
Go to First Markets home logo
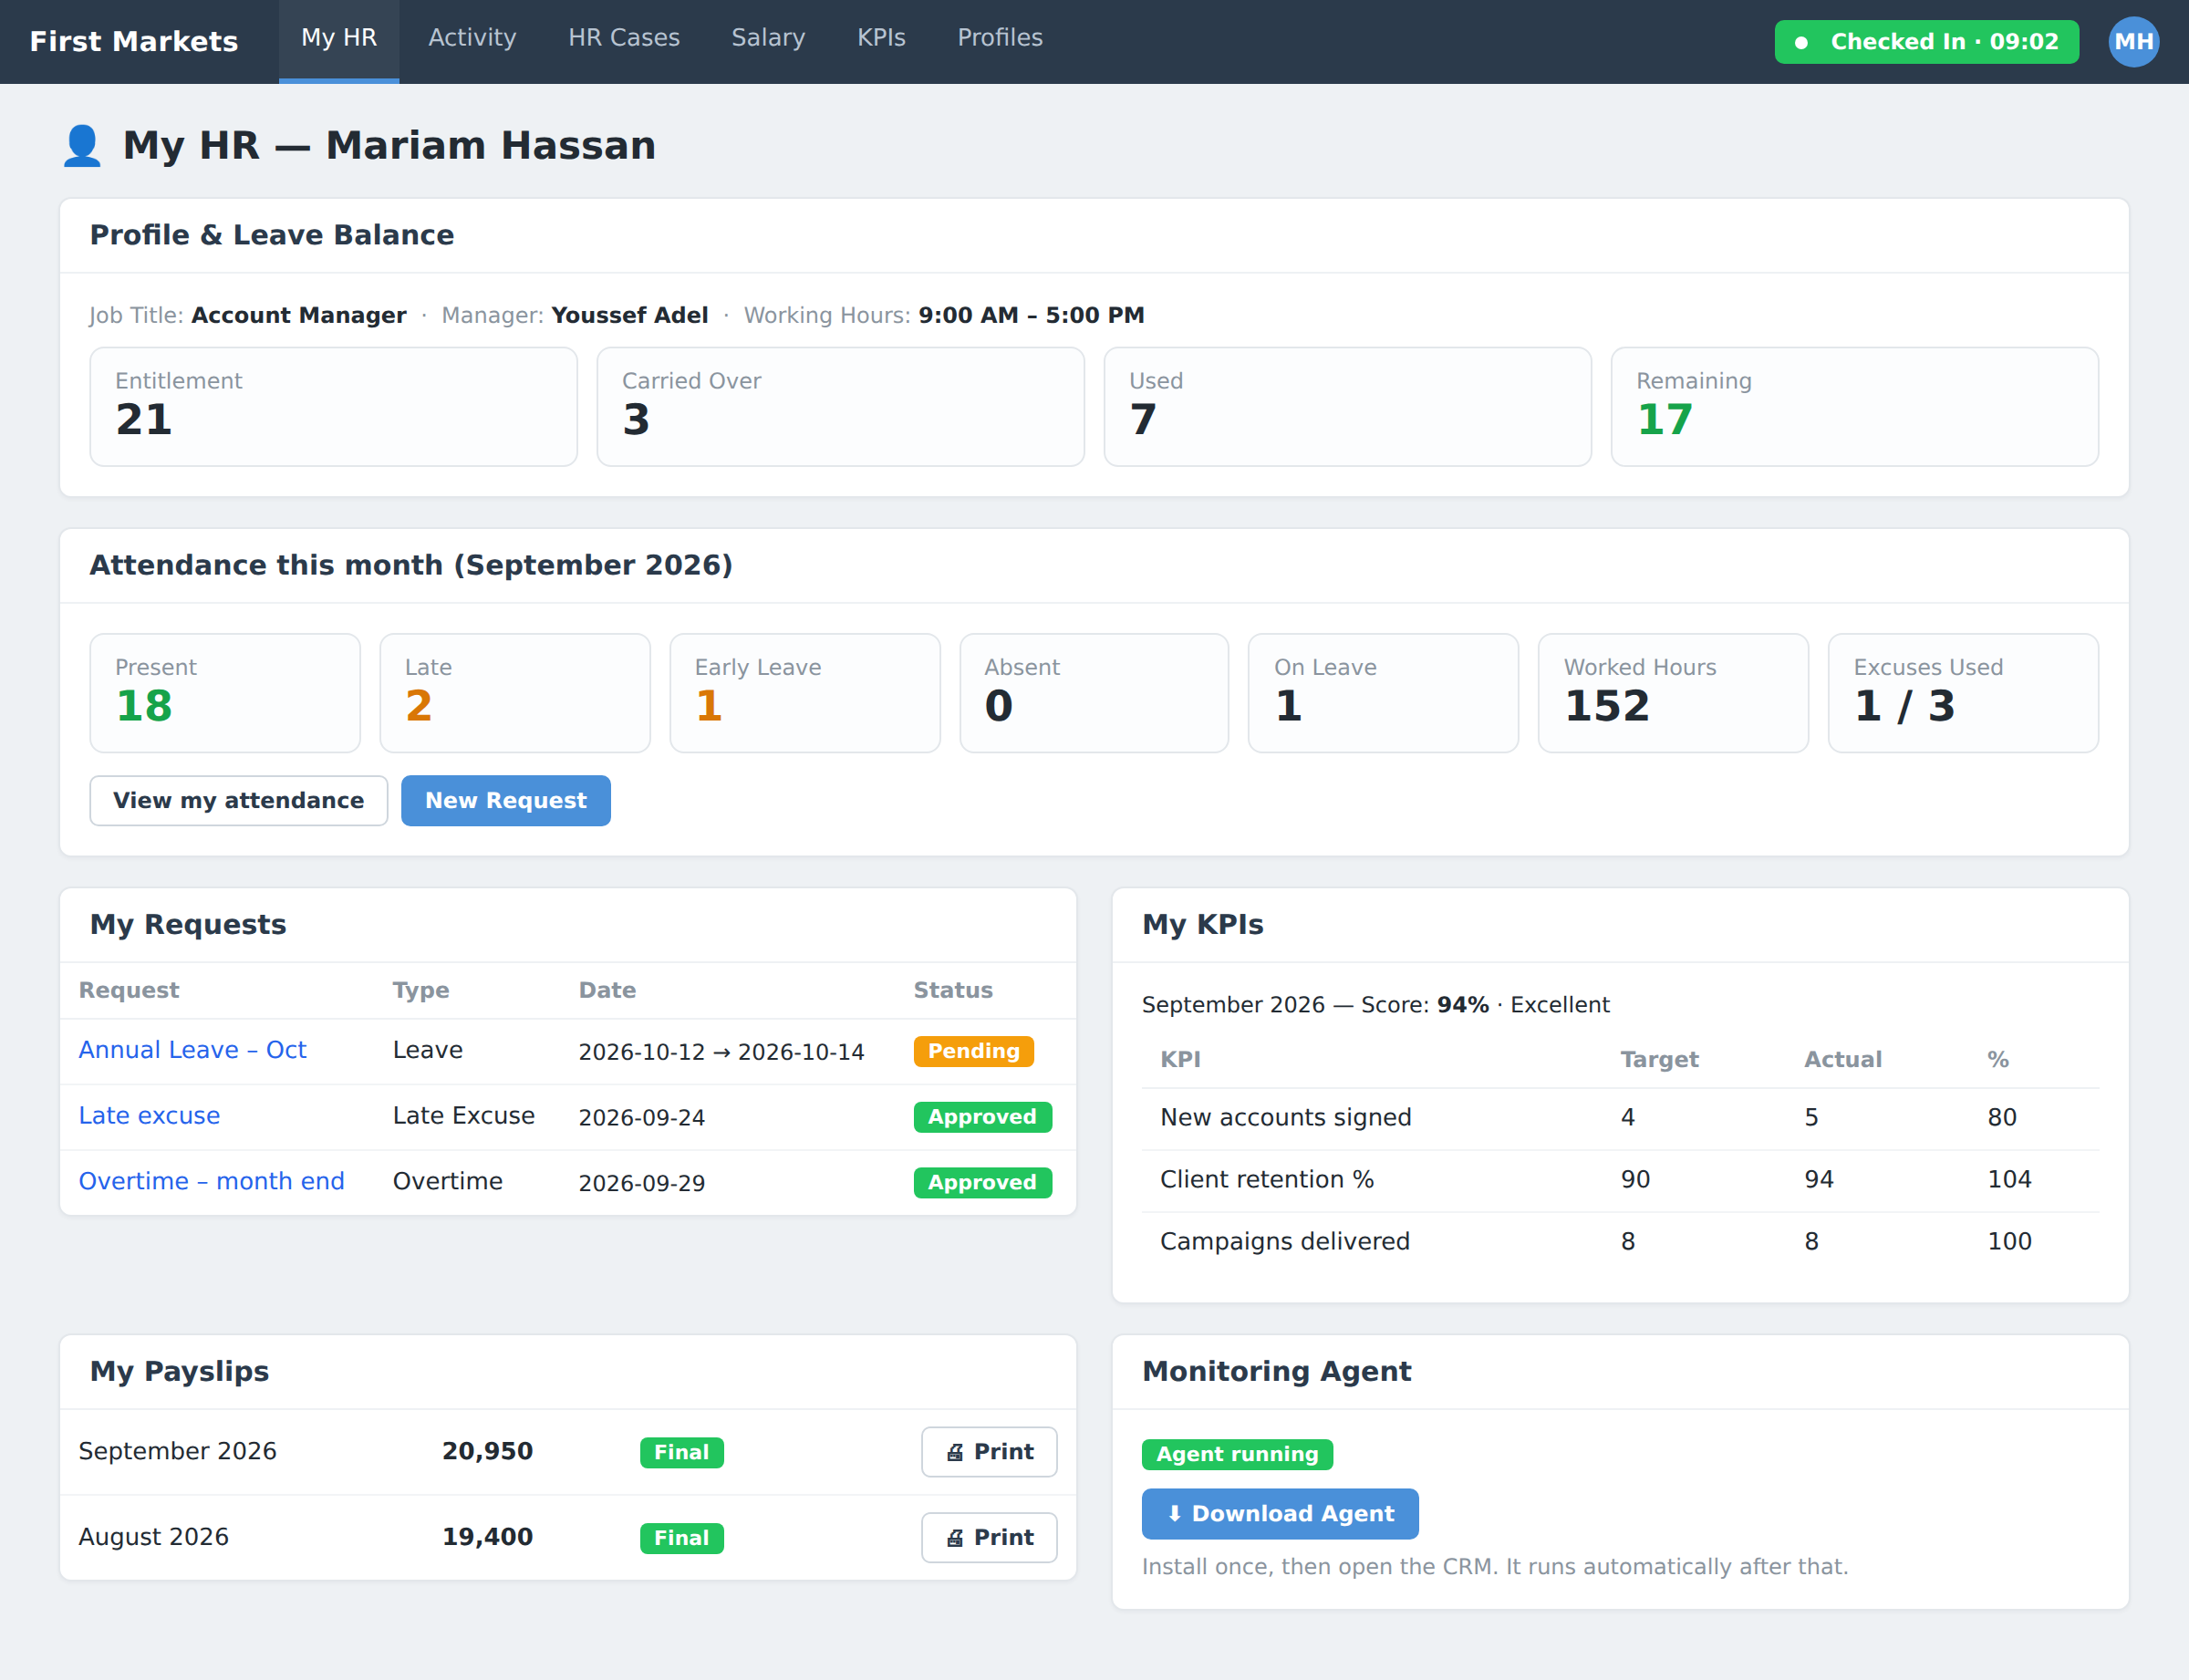134,42
